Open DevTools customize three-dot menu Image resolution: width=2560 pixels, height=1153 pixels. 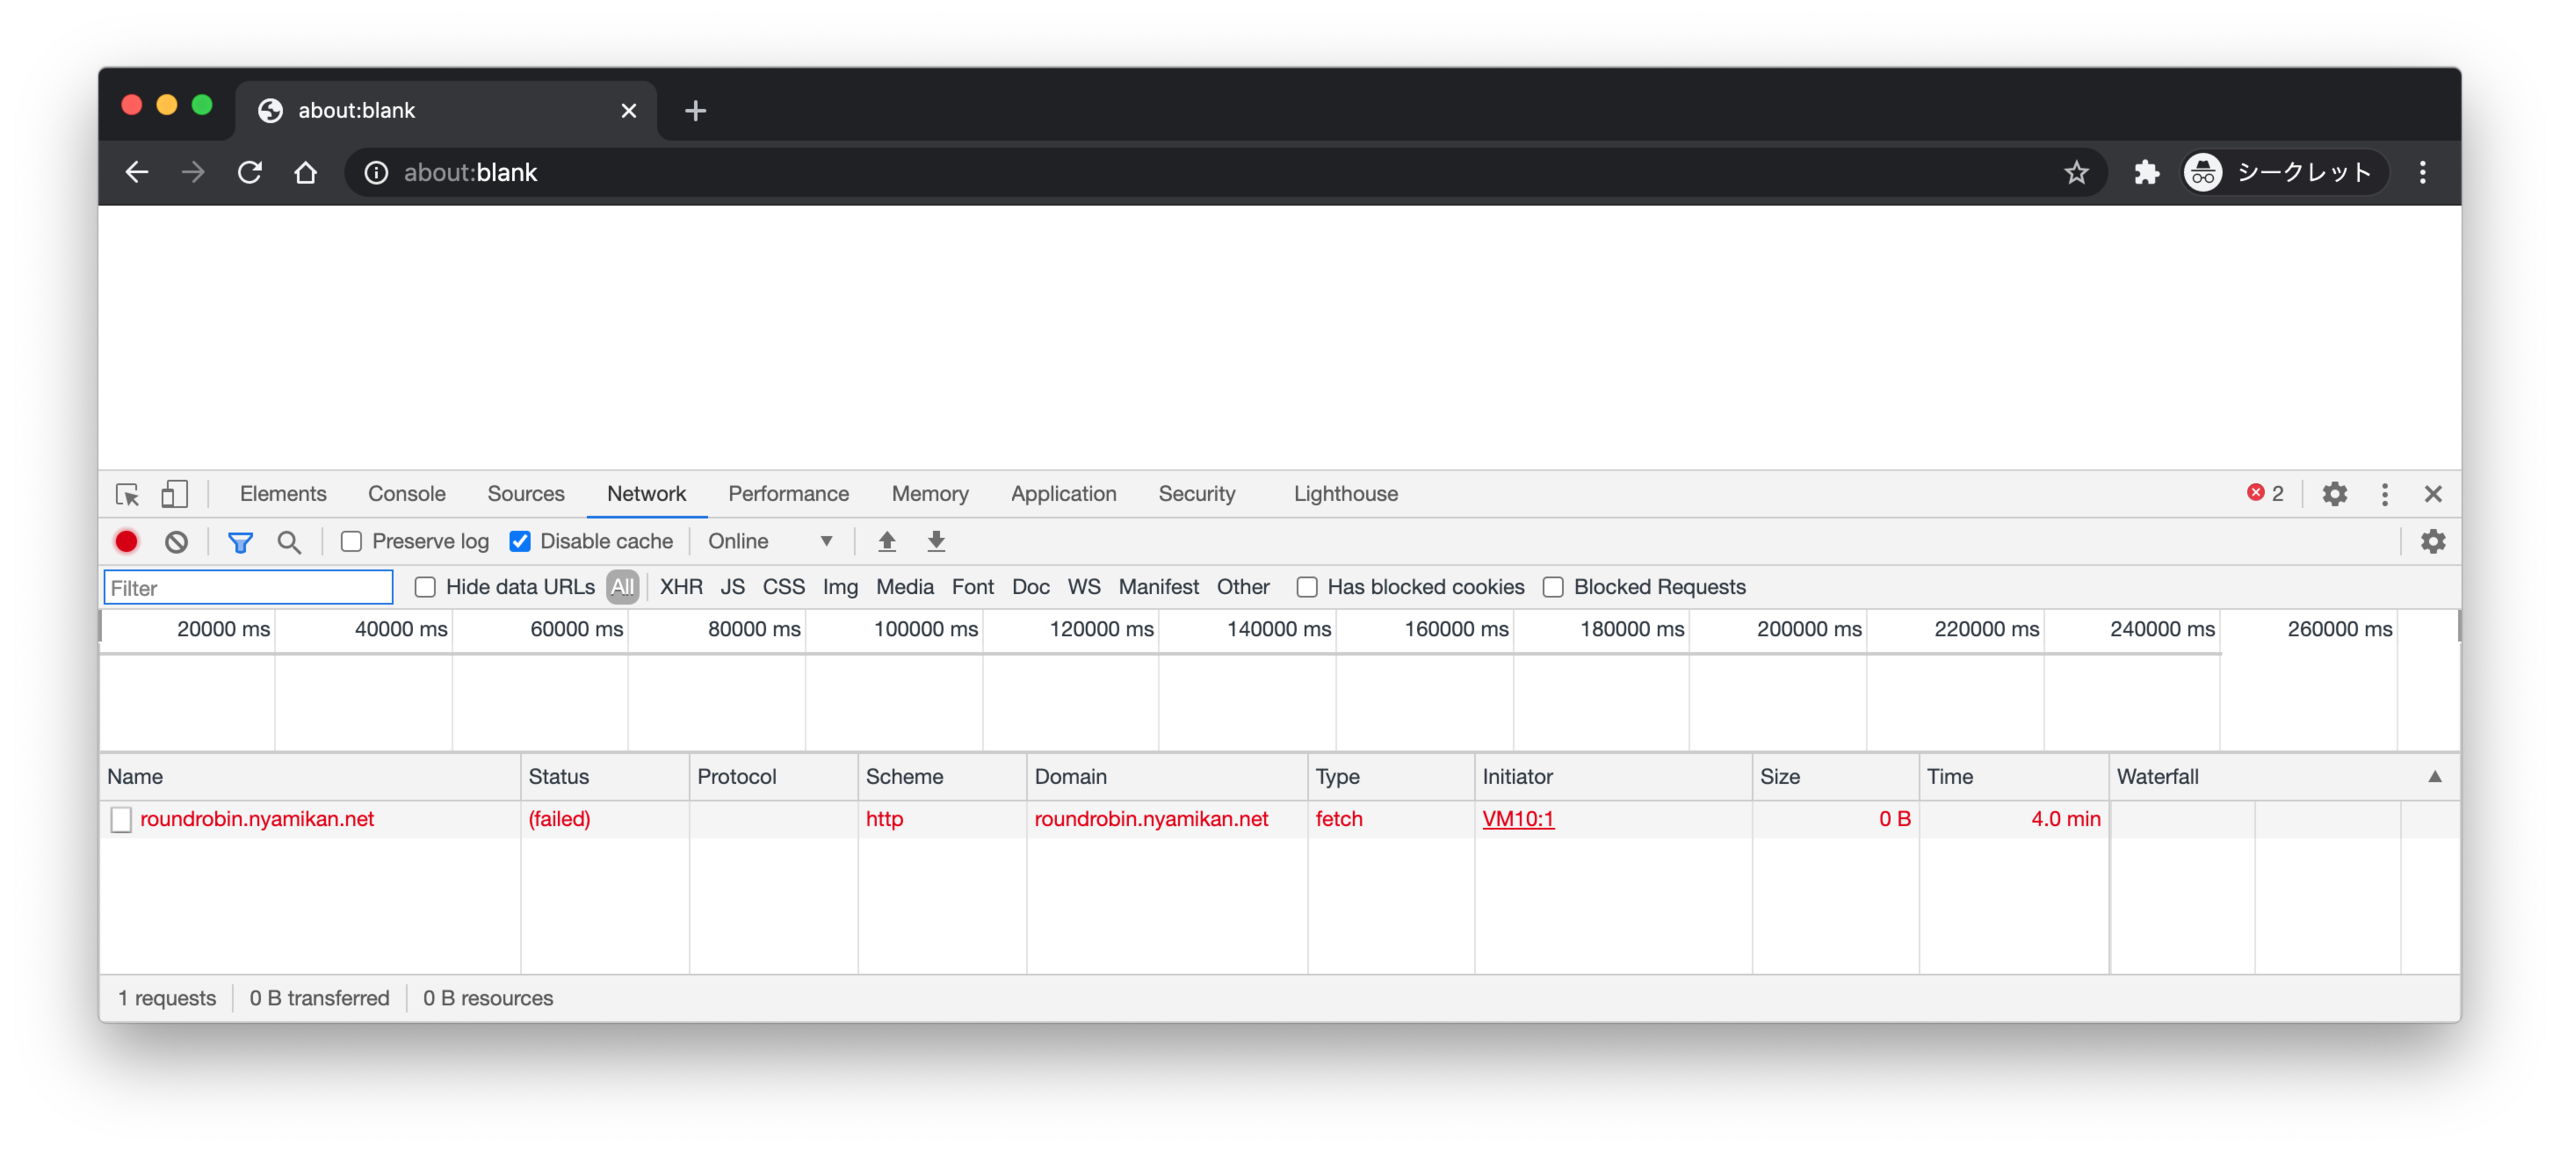(x=2383, y=493)
